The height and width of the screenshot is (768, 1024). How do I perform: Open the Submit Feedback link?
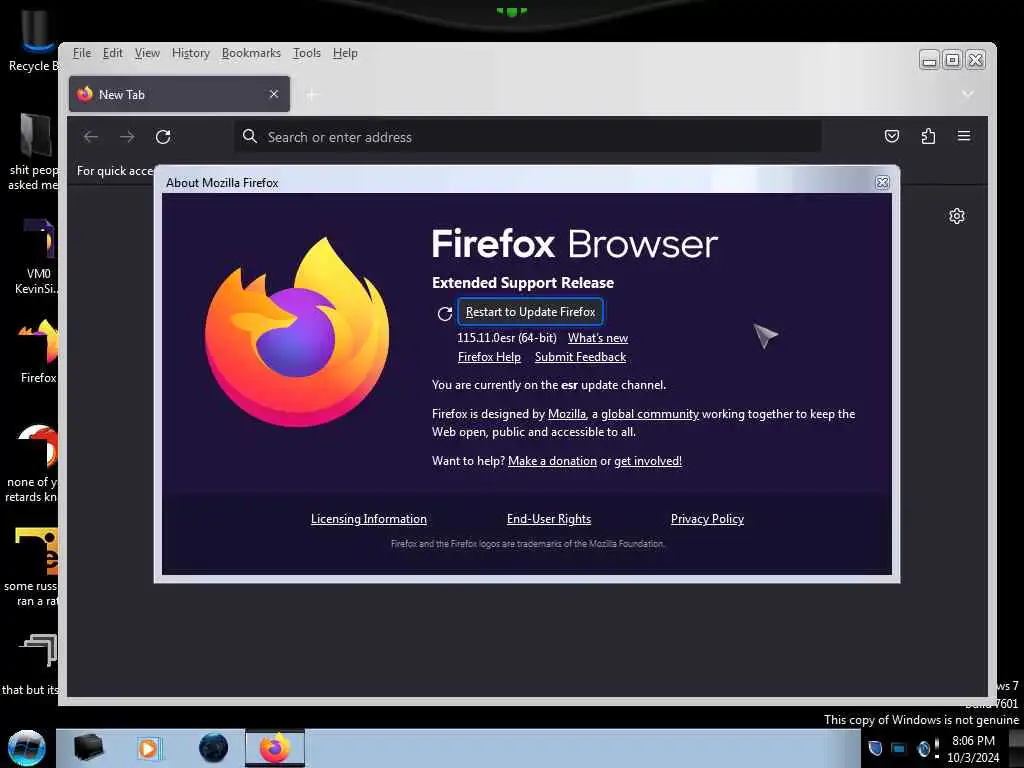(580, 357)
